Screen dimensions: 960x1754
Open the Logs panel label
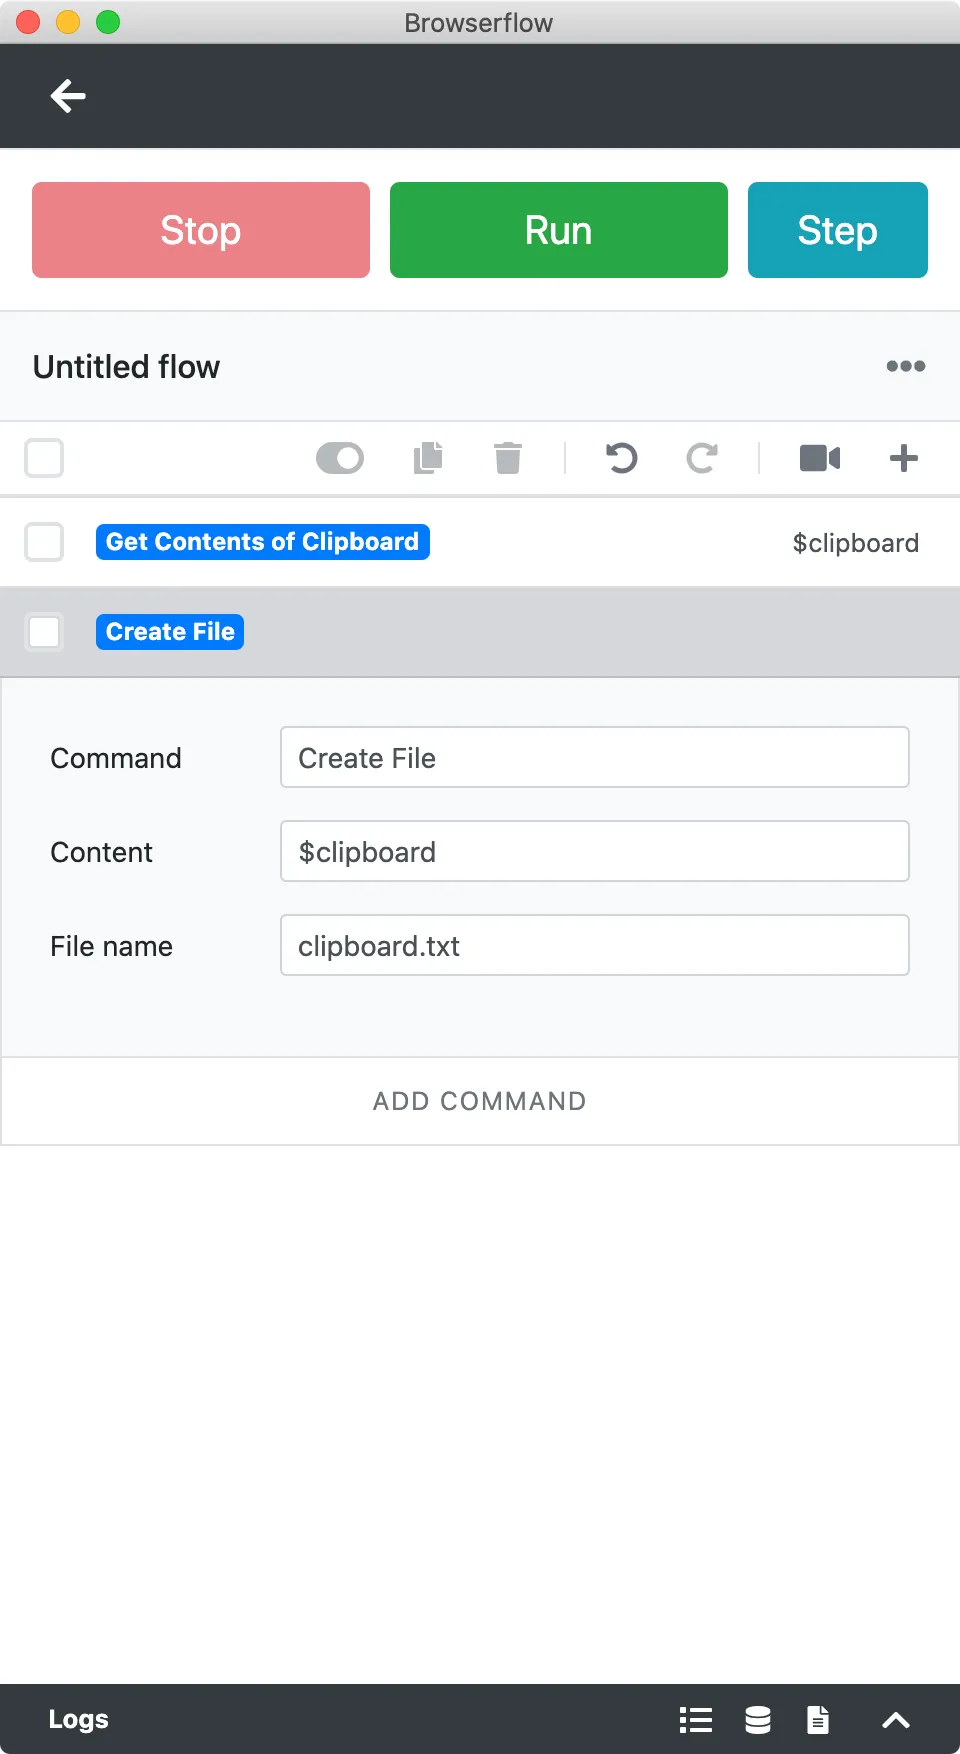click(x=78, y=1719)
